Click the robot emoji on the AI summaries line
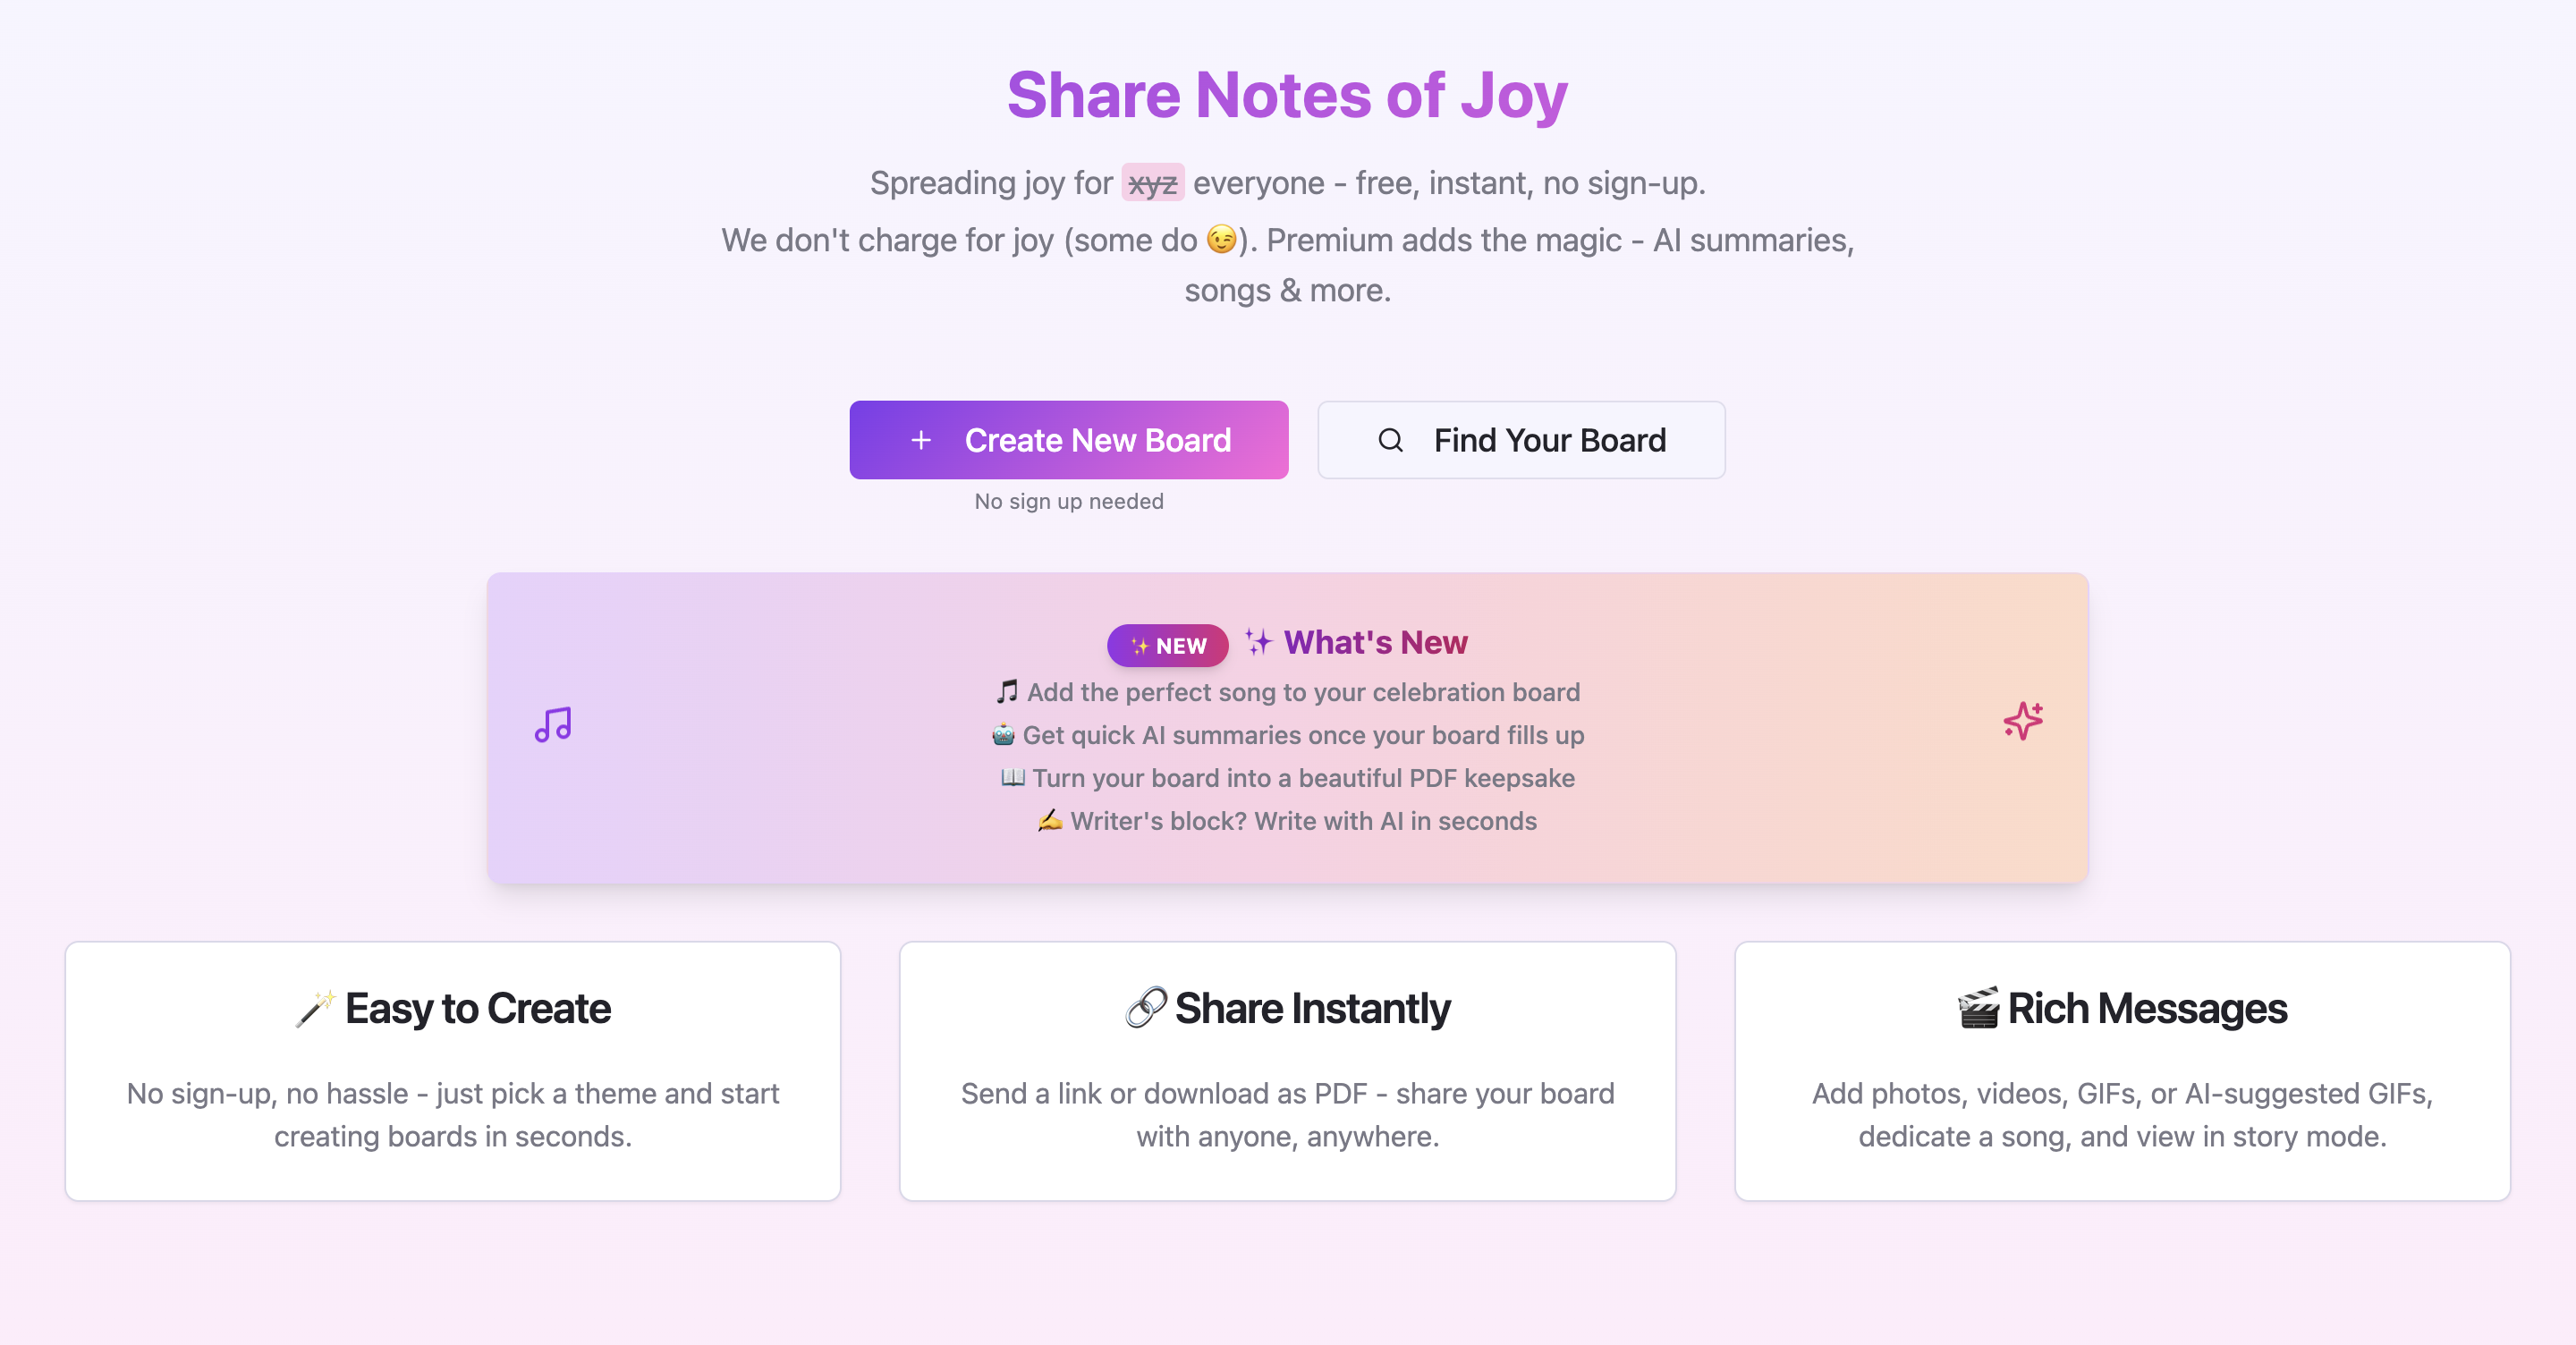 pos(1002,735)
